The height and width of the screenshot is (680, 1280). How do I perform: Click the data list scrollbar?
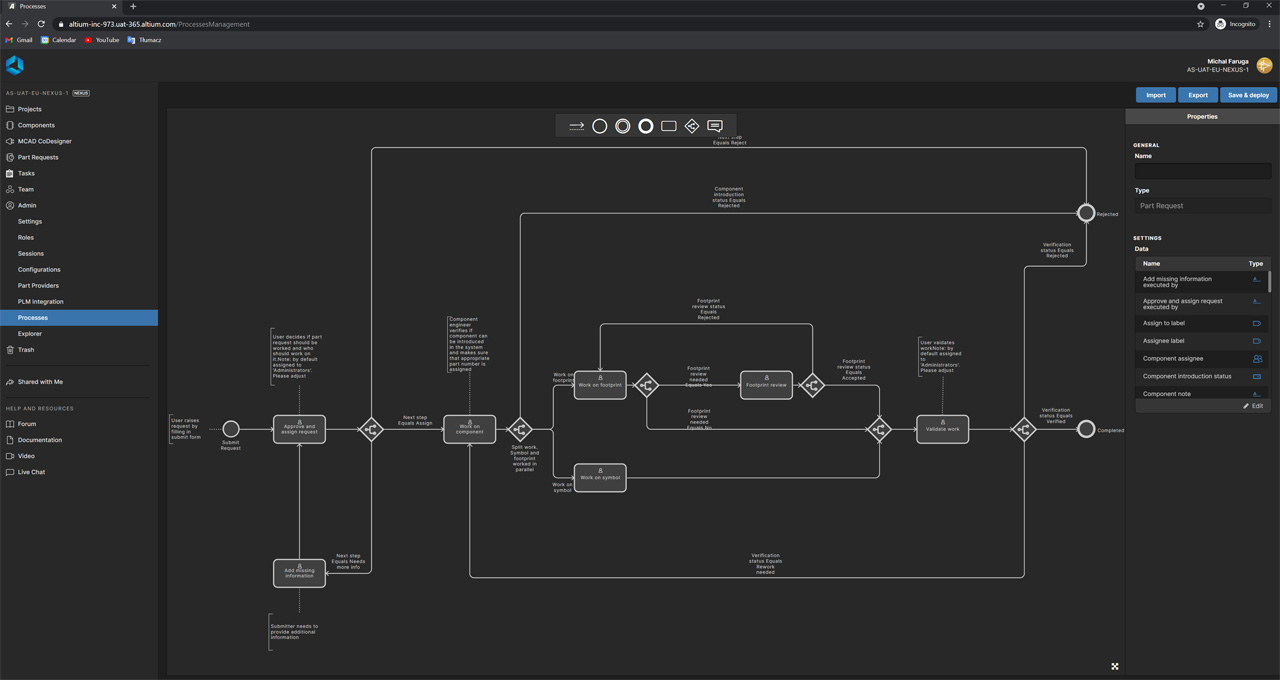1270,283
